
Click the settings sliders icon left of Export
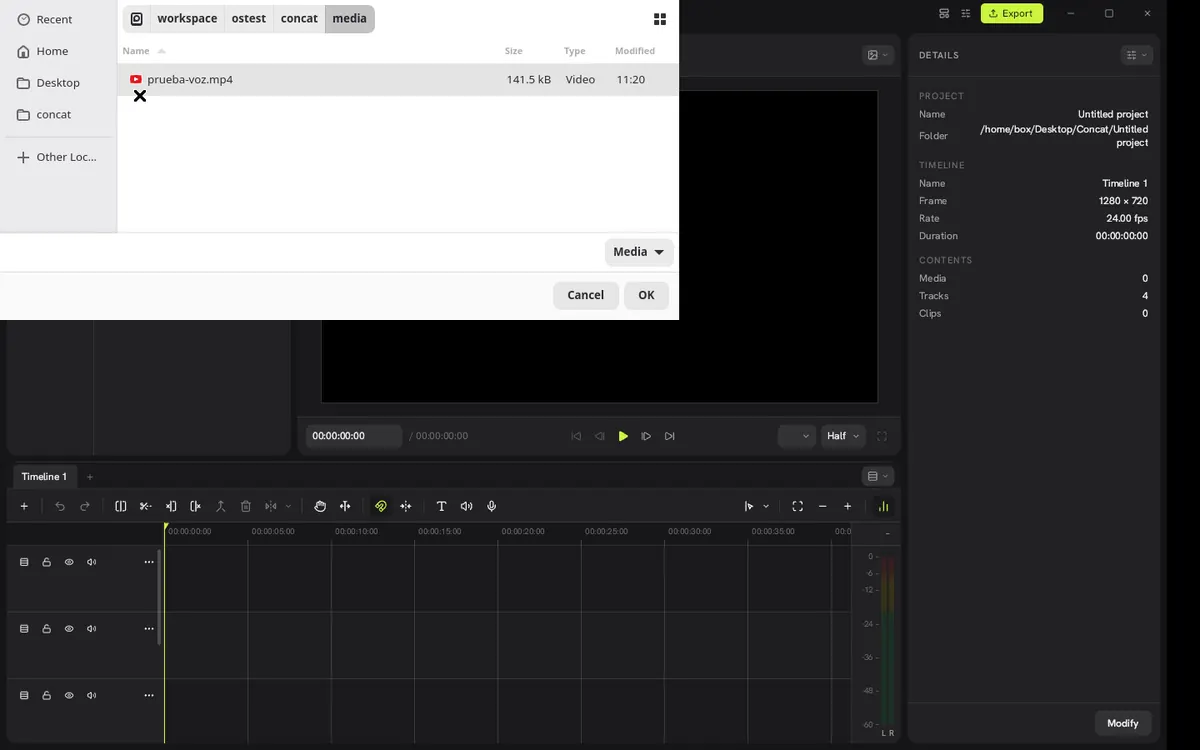point(966,13)
